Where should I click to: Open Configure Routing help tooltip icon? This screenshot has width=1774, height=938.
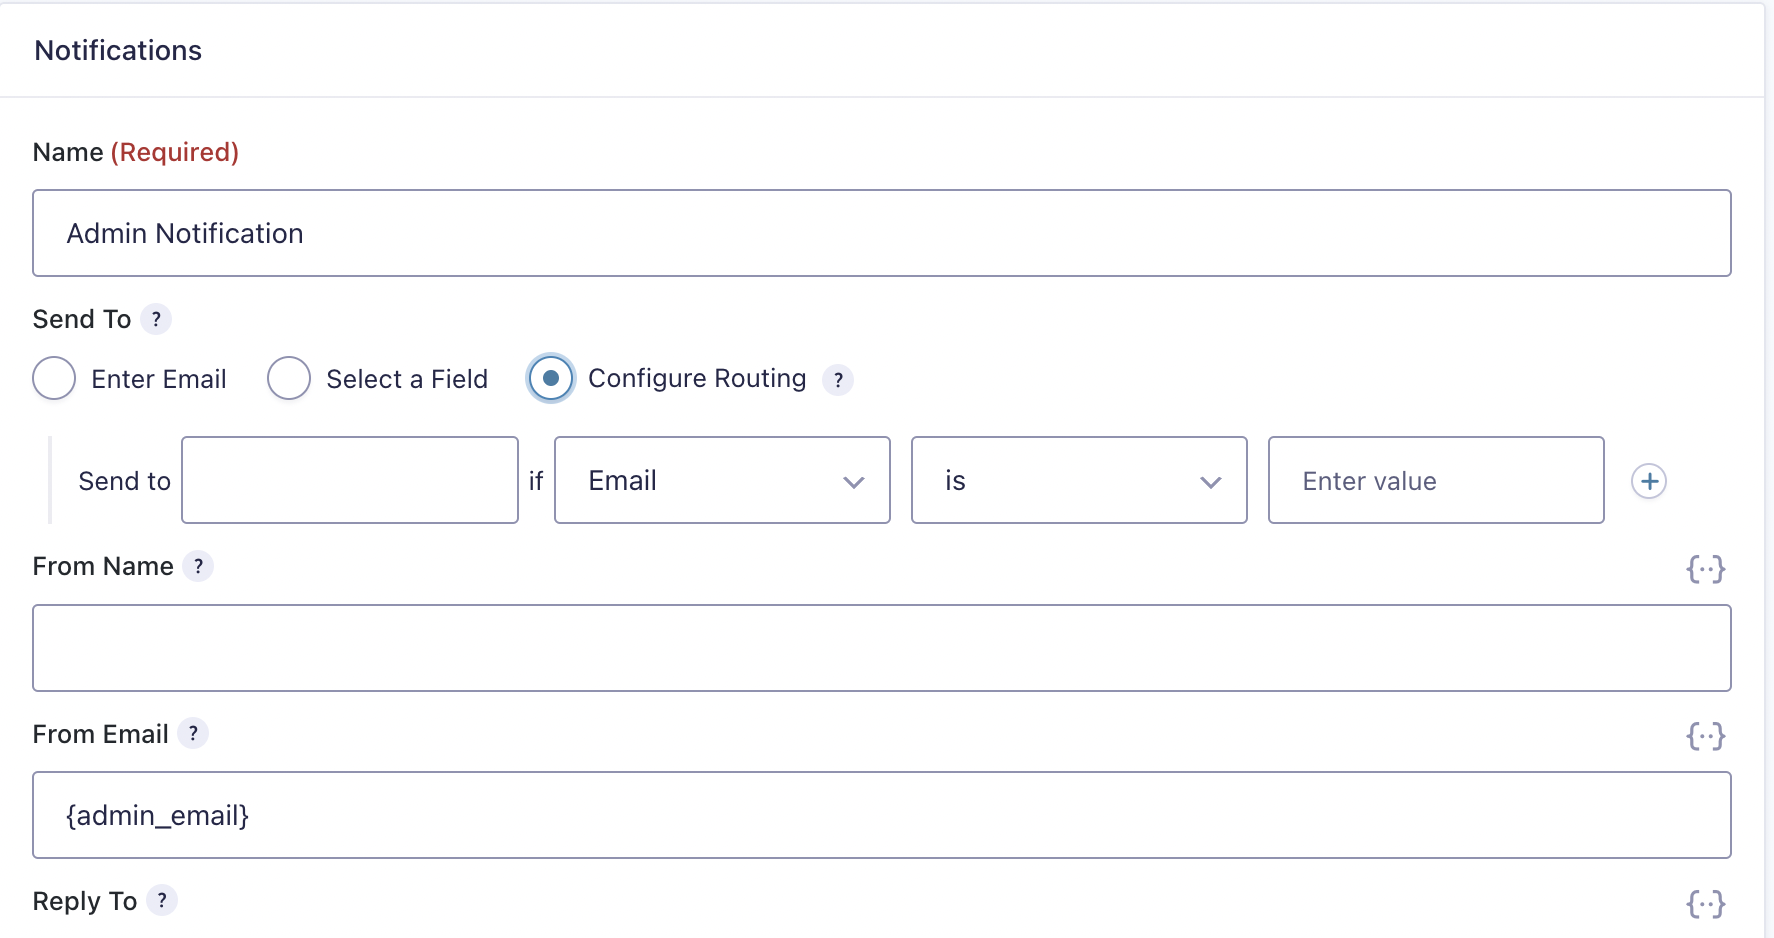coord(838,380)
